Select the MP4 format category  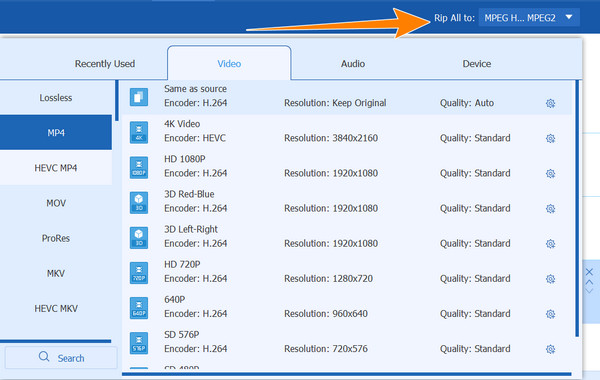[56, 132]
